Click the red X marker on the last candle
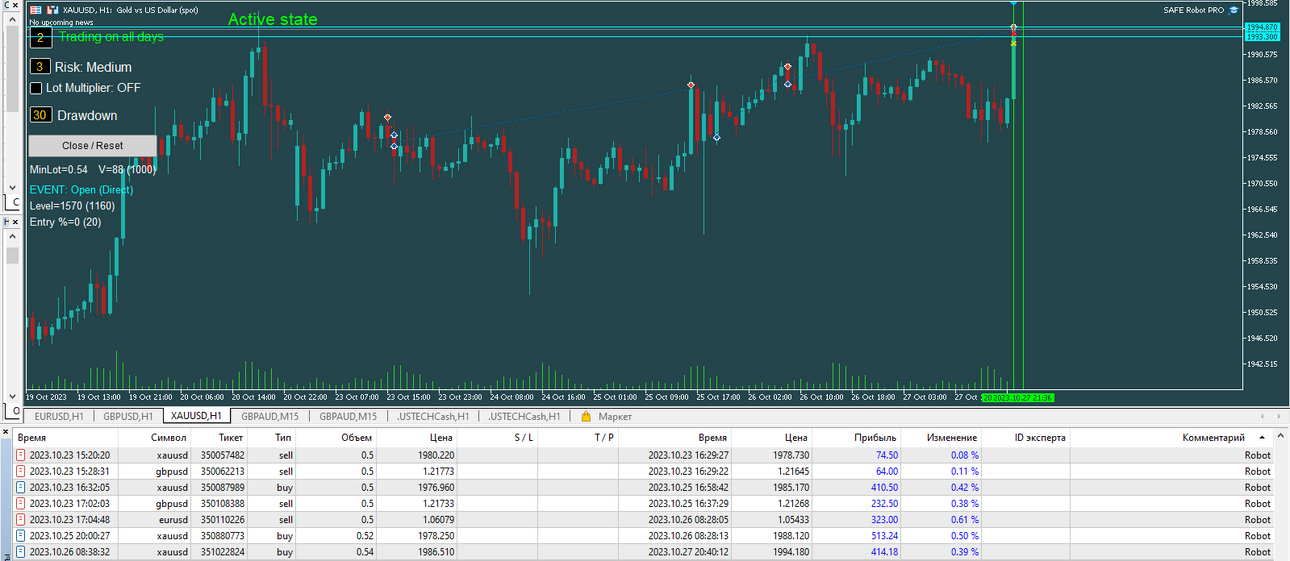This screenshot has width=1290, height=561. coord(1013,34)
